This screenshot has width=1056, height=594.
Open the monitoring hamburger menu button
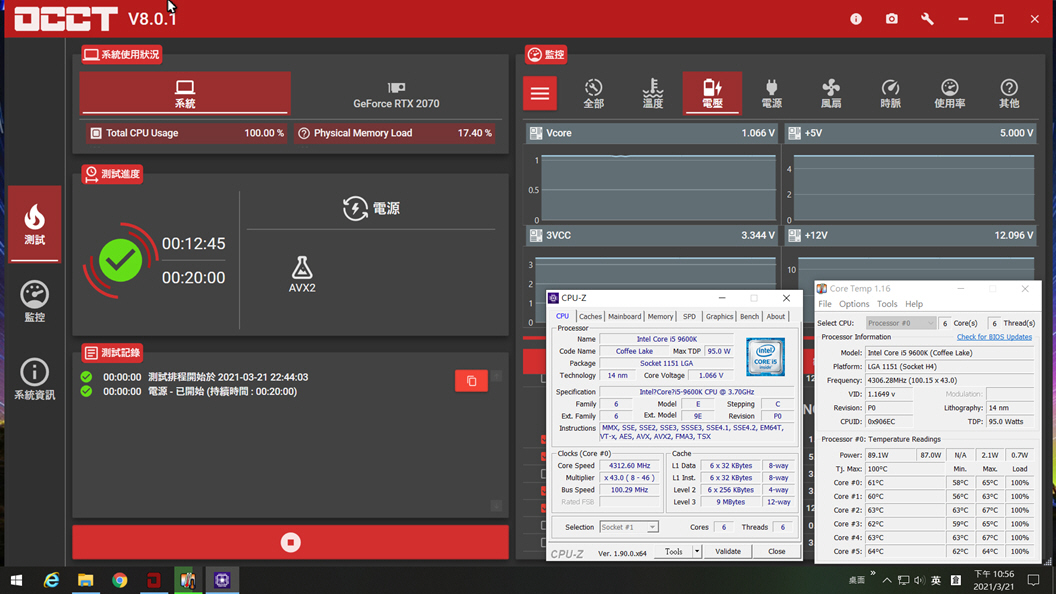[x=539, y=93]
